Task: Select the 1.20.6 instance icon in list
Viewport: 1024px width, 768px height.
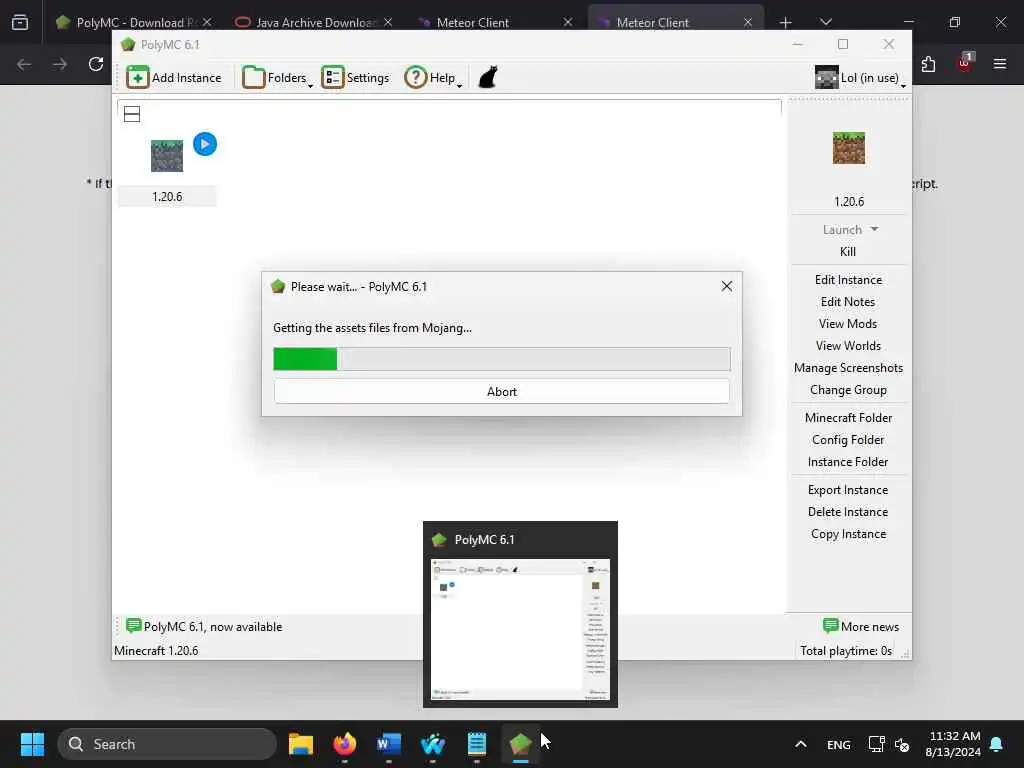Action: 167,155
